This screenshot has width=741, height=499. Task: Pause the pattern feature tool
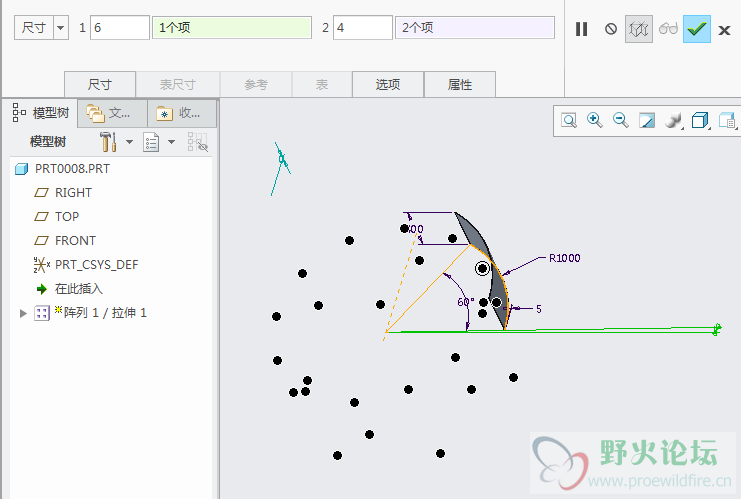click(581, 29)
